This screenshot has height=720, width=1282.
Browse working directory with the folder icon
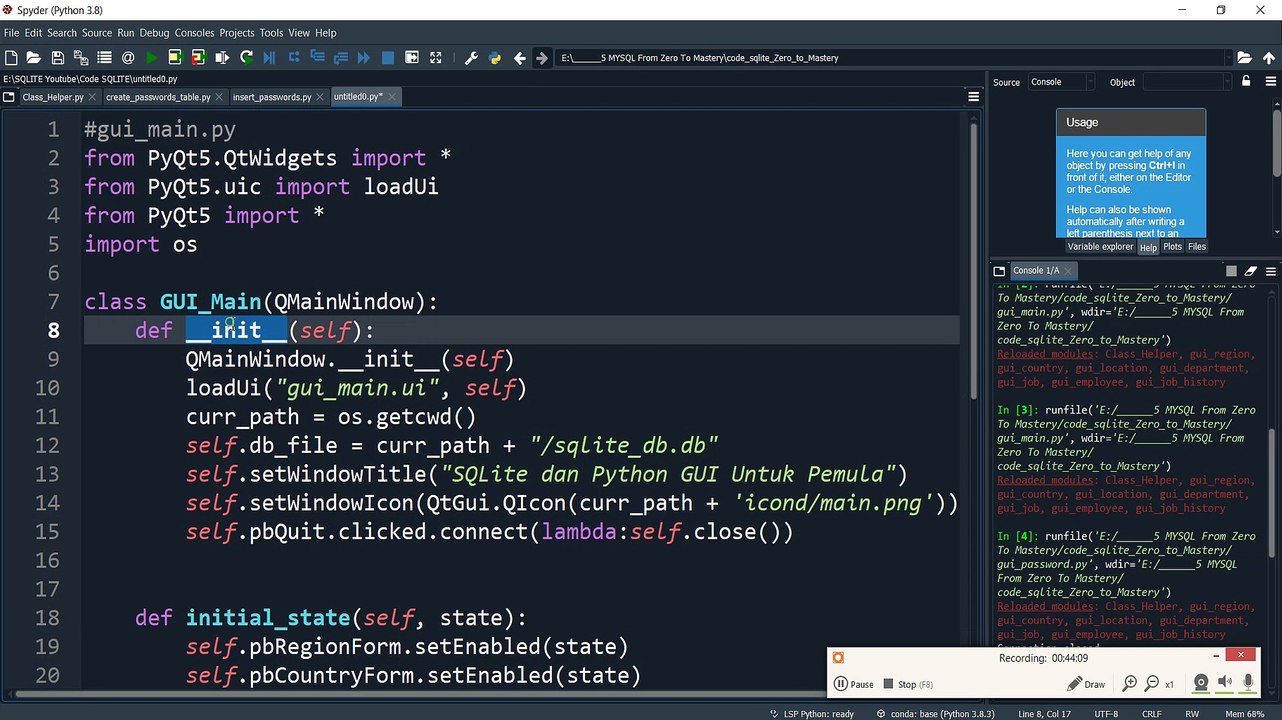(x=1244, y=58)
